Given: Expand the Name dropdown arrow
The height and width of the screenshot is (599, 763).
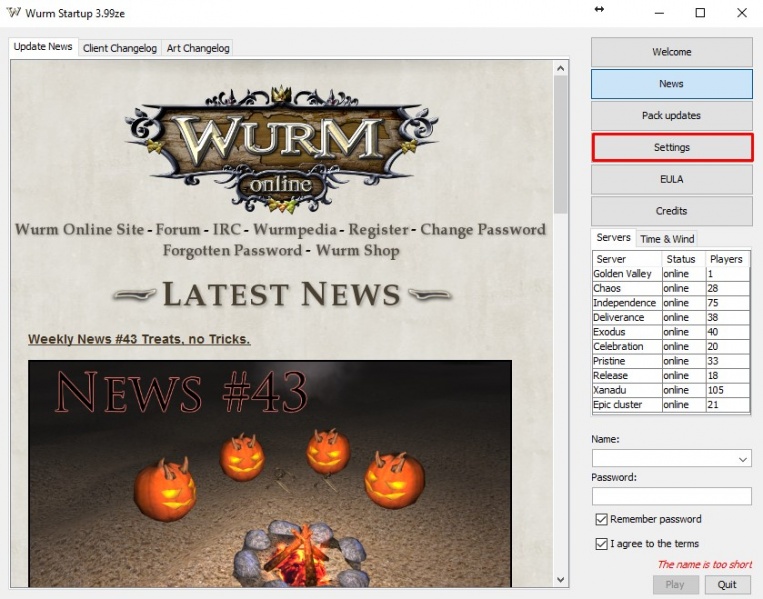Looking at the screenshot, I should tap(743, 459).
